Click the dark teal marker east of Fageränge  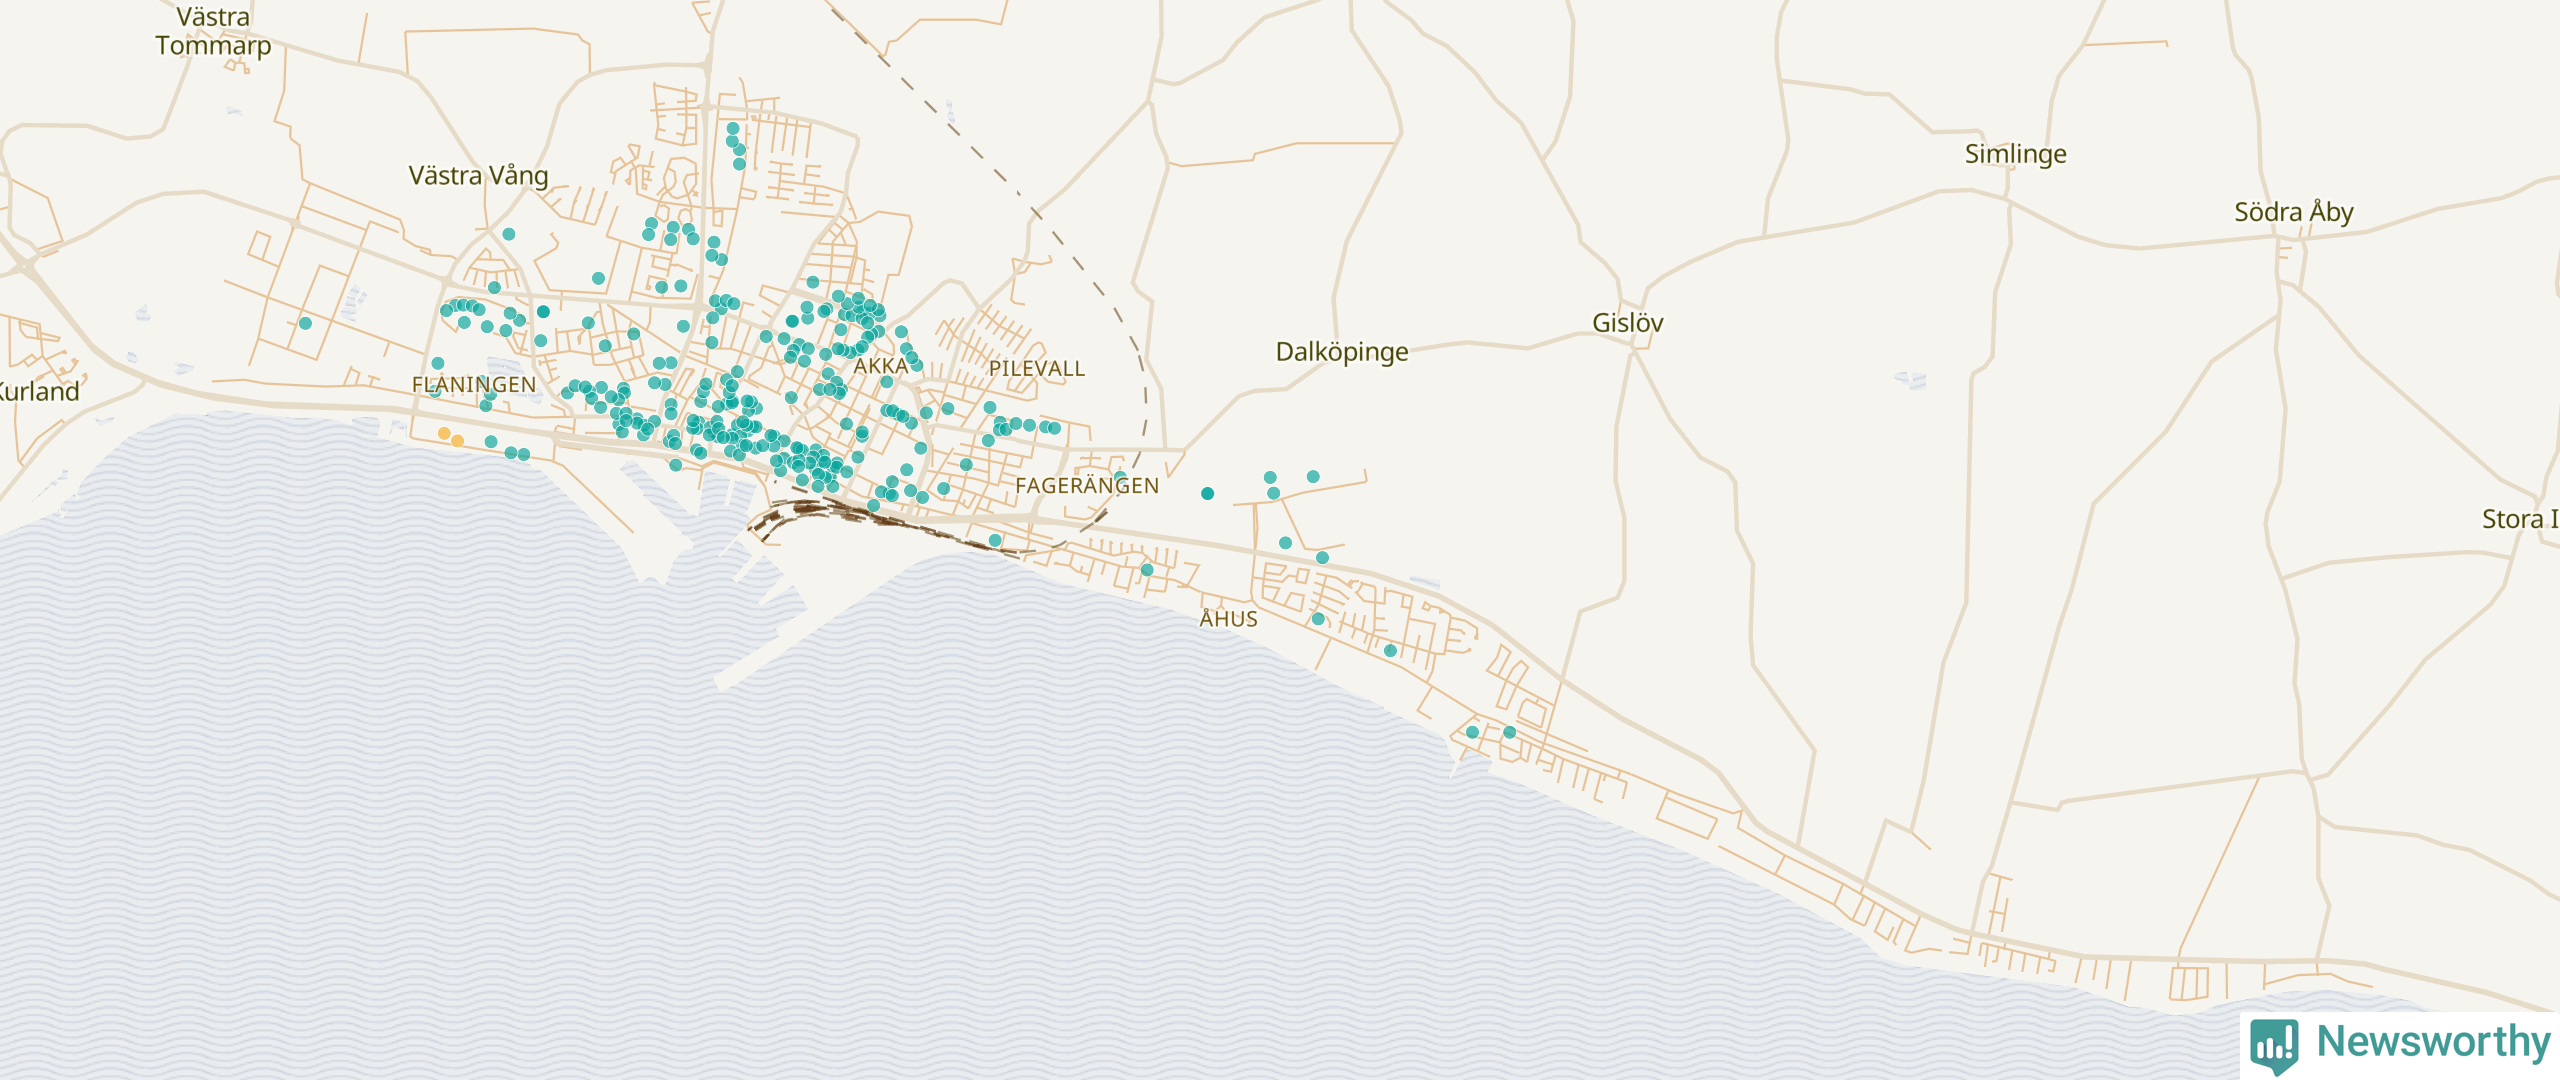(1207, 493)
